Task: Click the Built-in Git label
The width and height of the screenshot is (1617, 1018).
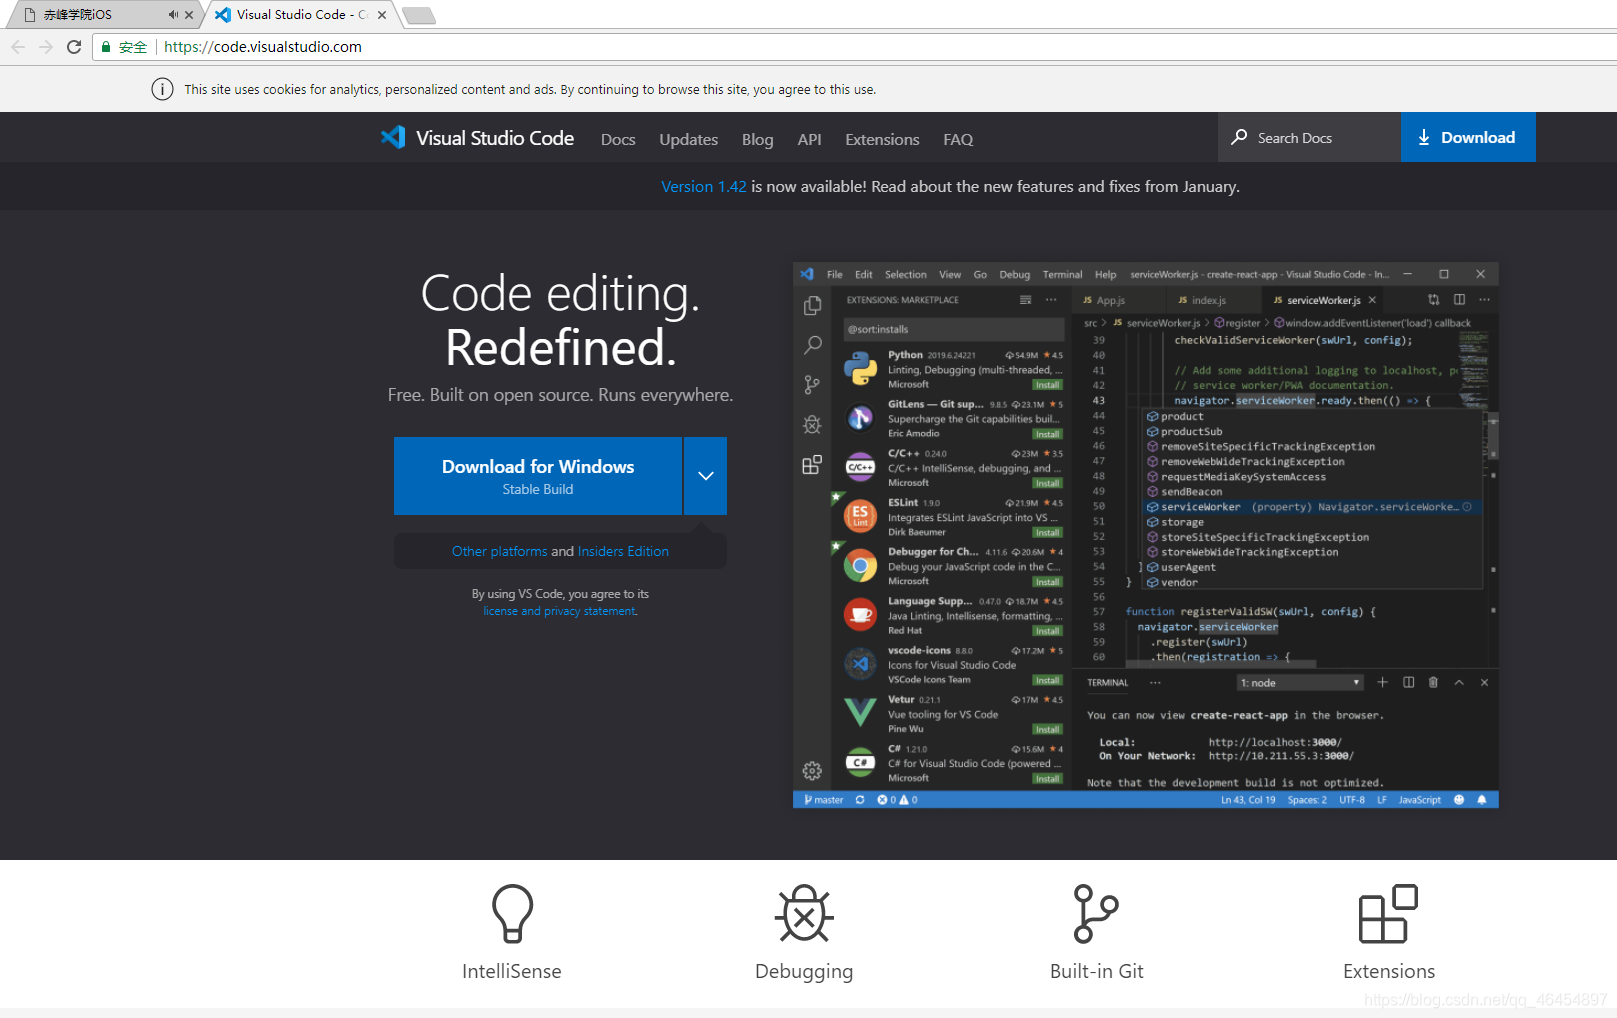Action: tap(1096, 971)
